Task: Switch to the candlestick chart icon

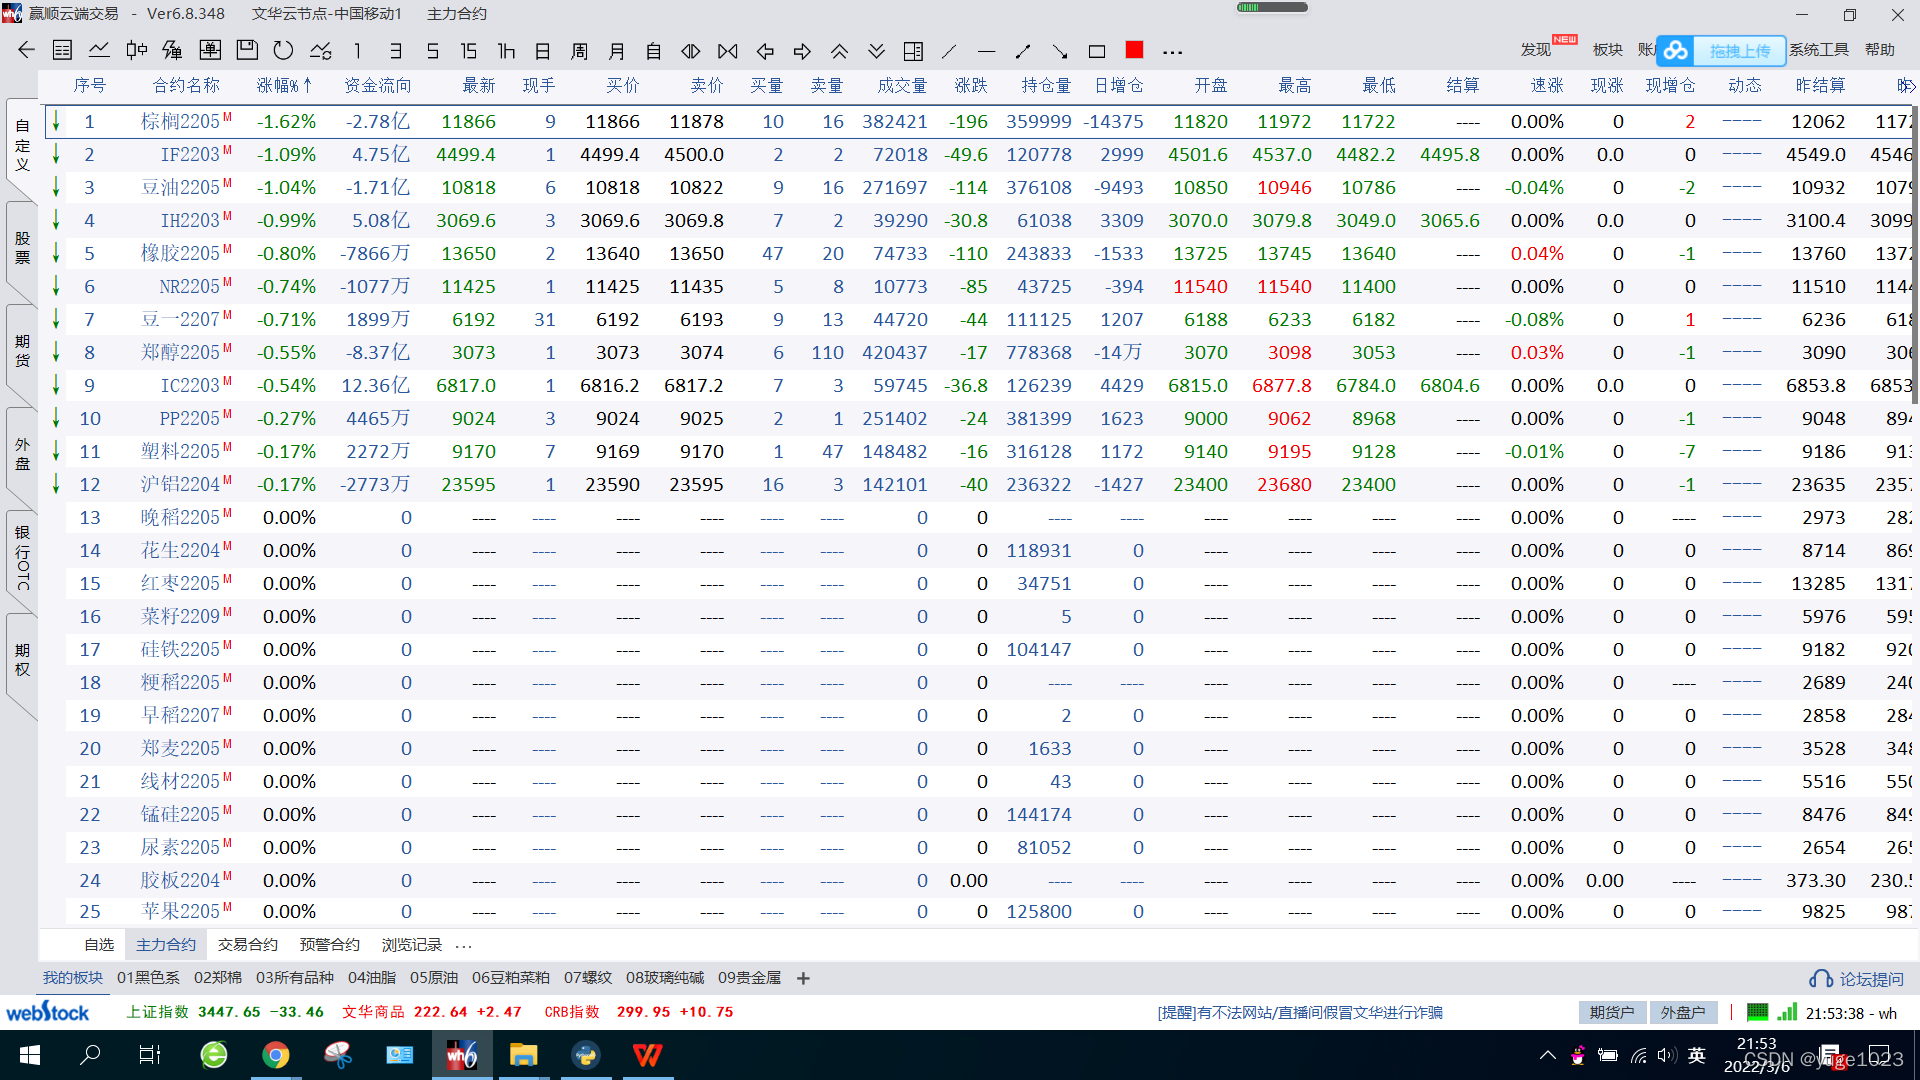Action: tap(137, 50)
